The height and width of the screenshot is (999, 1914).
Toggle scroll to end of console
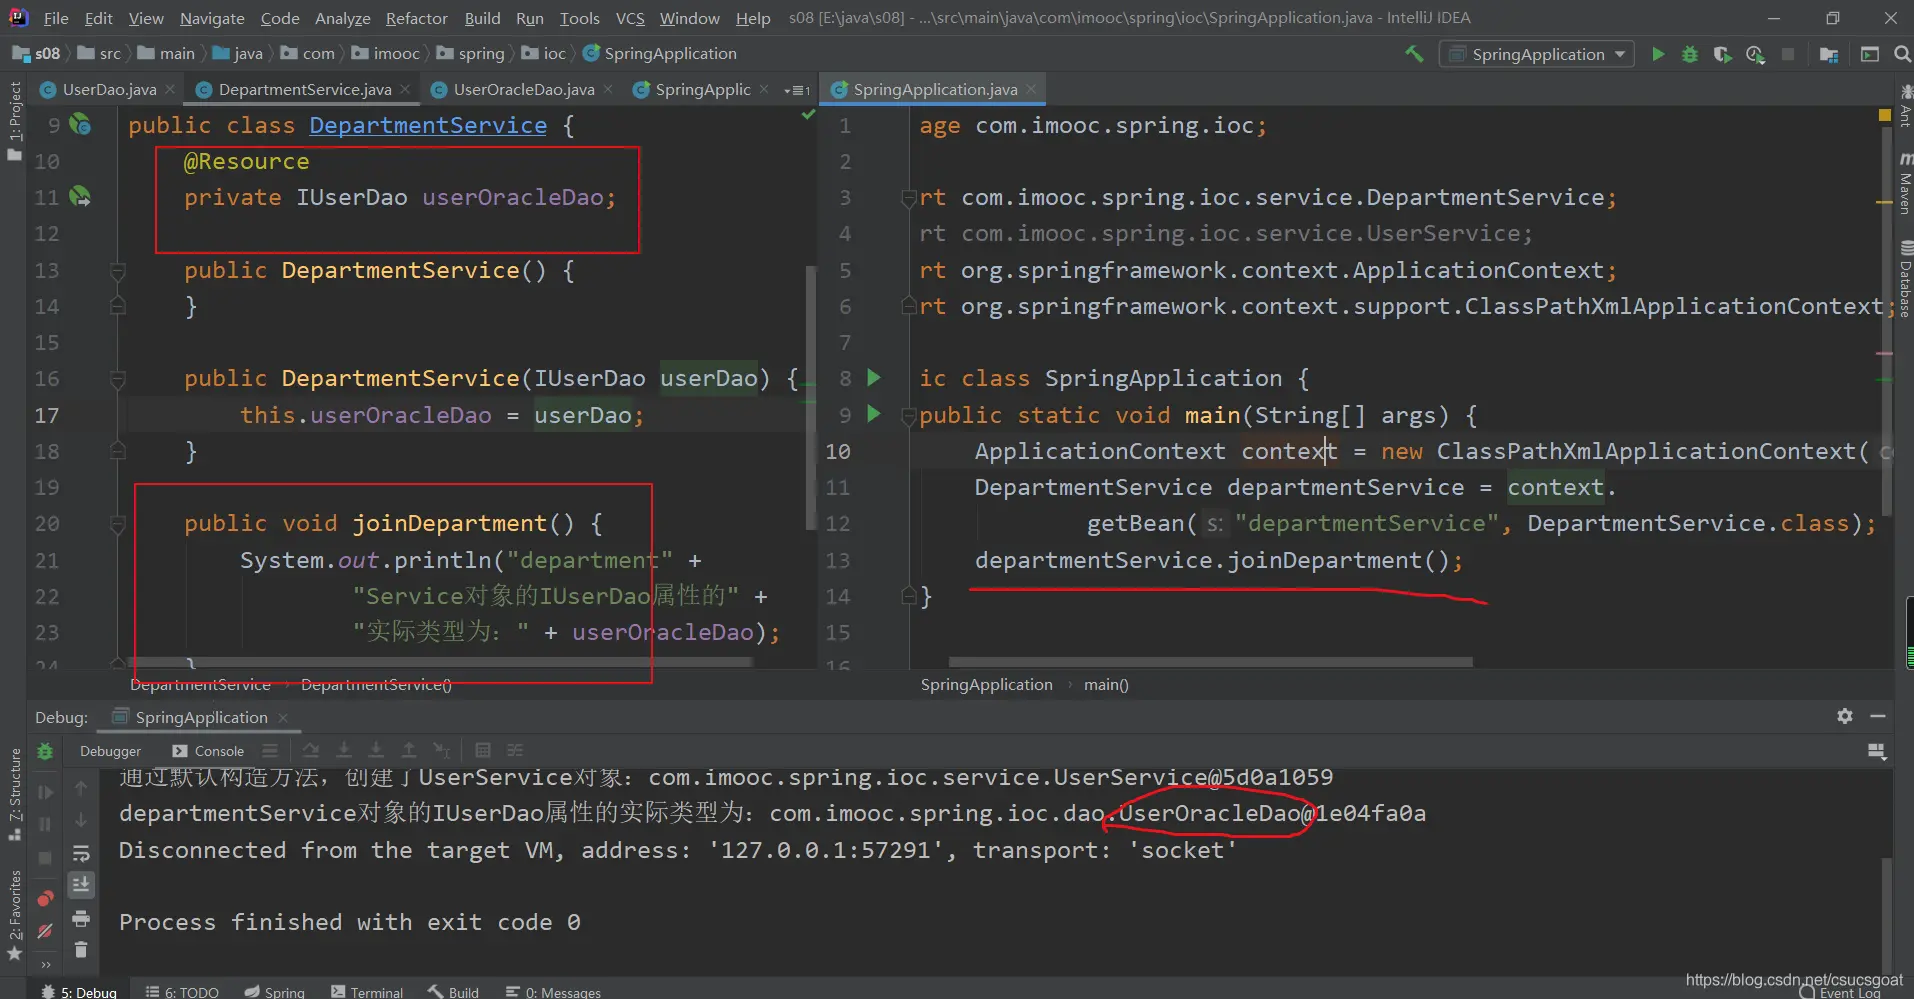point(81,884)
